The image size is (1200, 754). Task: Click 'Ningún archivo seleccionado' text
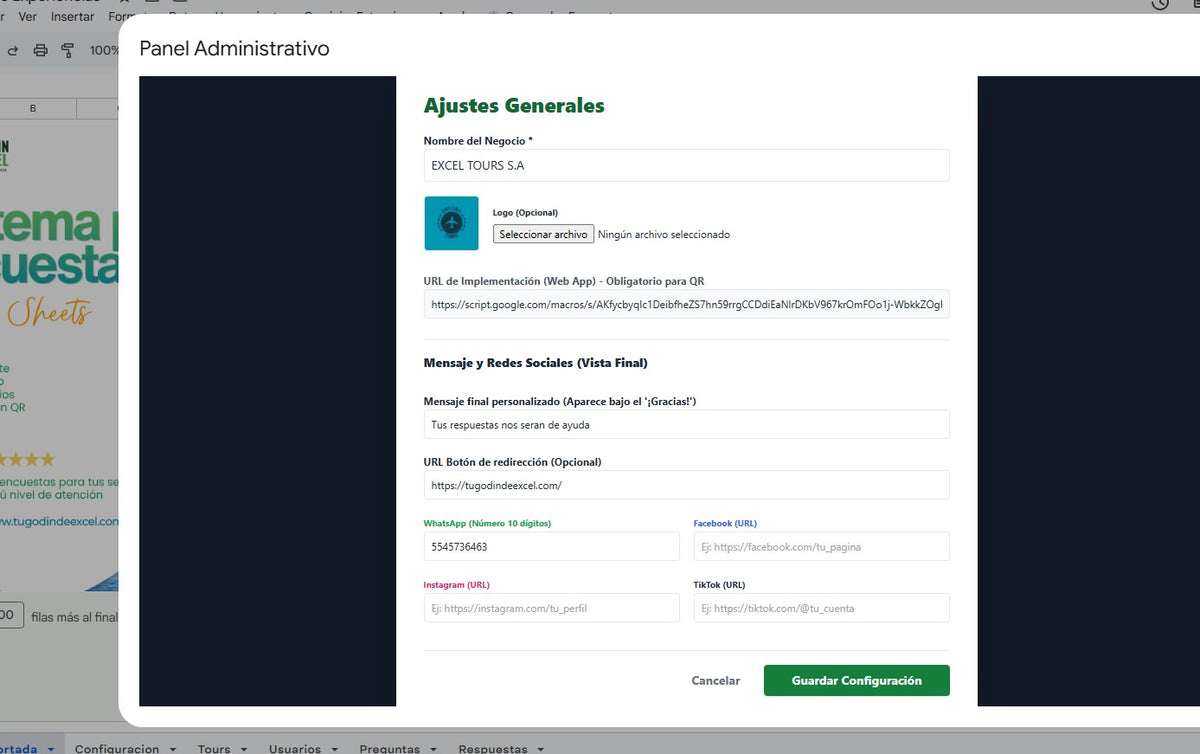(664, 235)
